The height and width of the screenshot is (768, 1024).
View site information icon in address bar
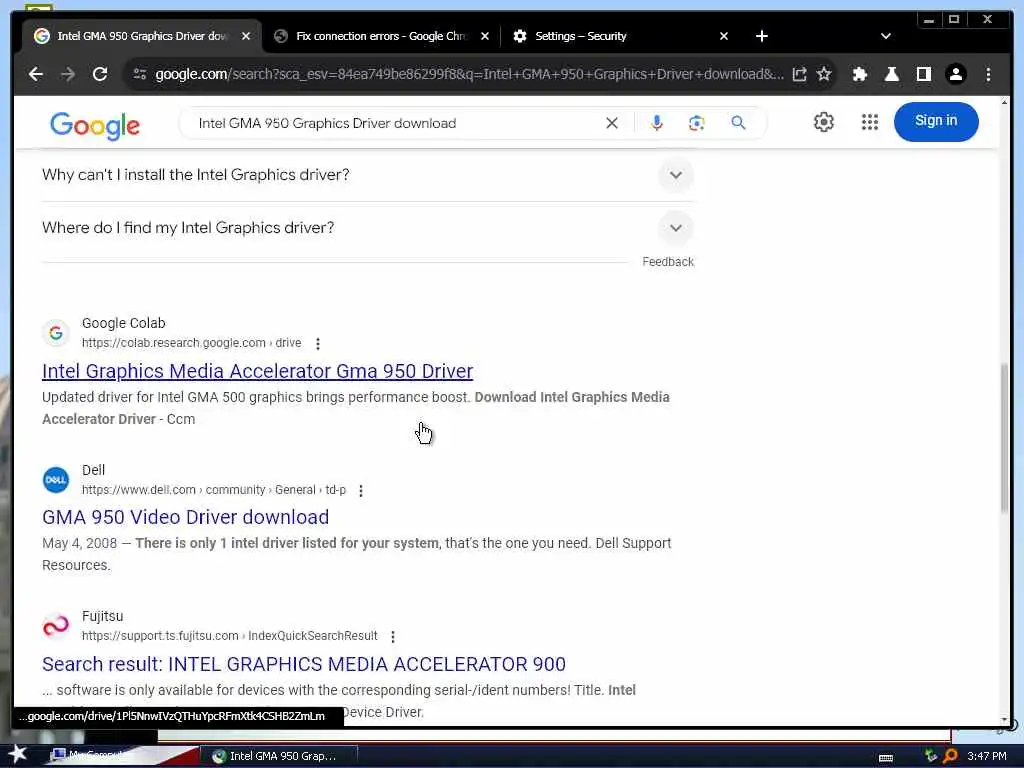click(x=140, y=74)
